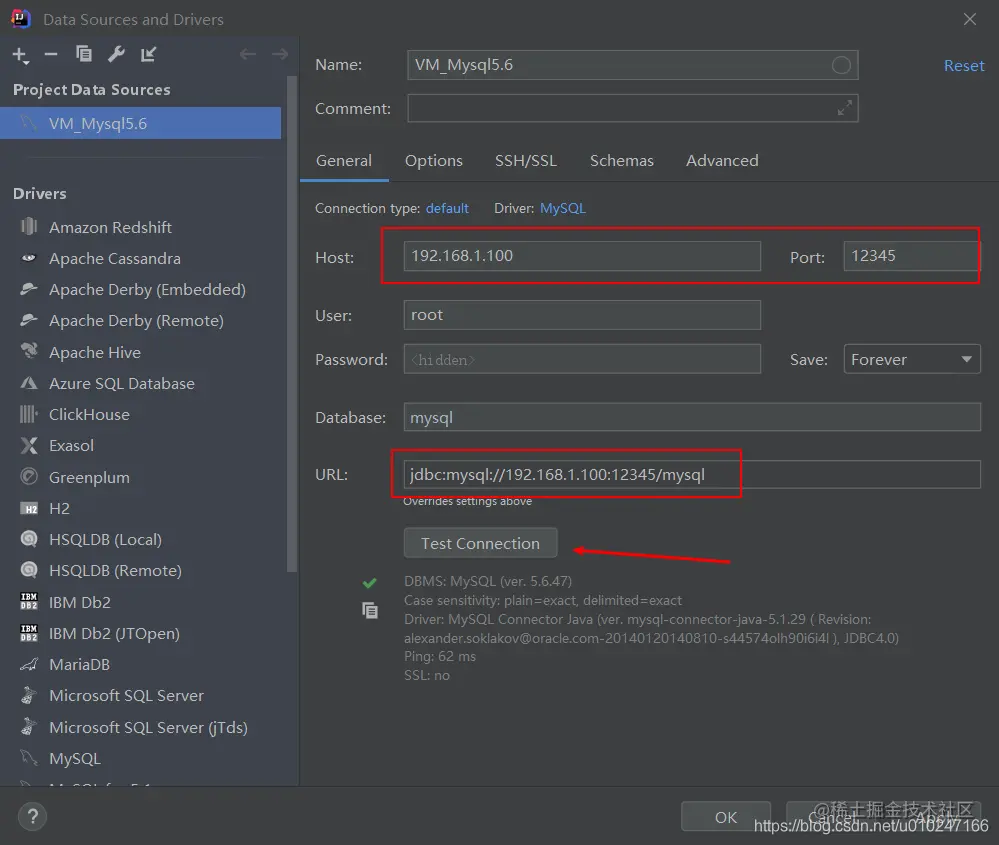Select Apache Hive driver
999x845 pixels.
(95, 352)
